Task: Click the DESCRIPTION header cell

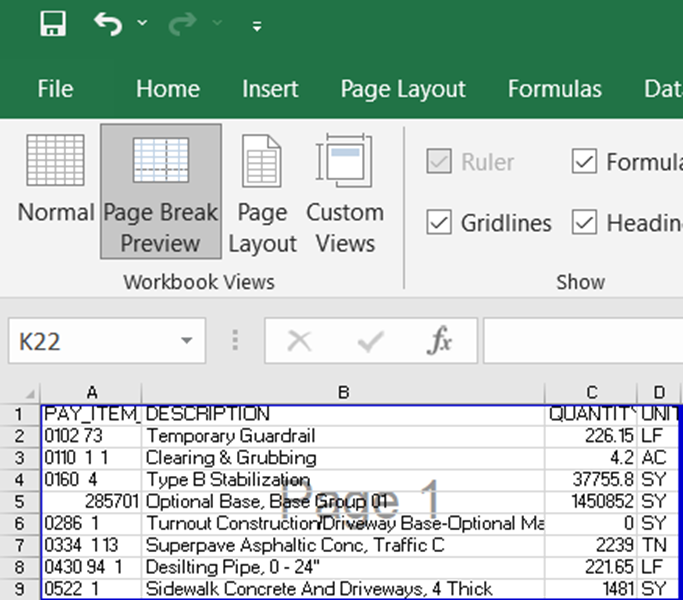Action: point(343,414)
